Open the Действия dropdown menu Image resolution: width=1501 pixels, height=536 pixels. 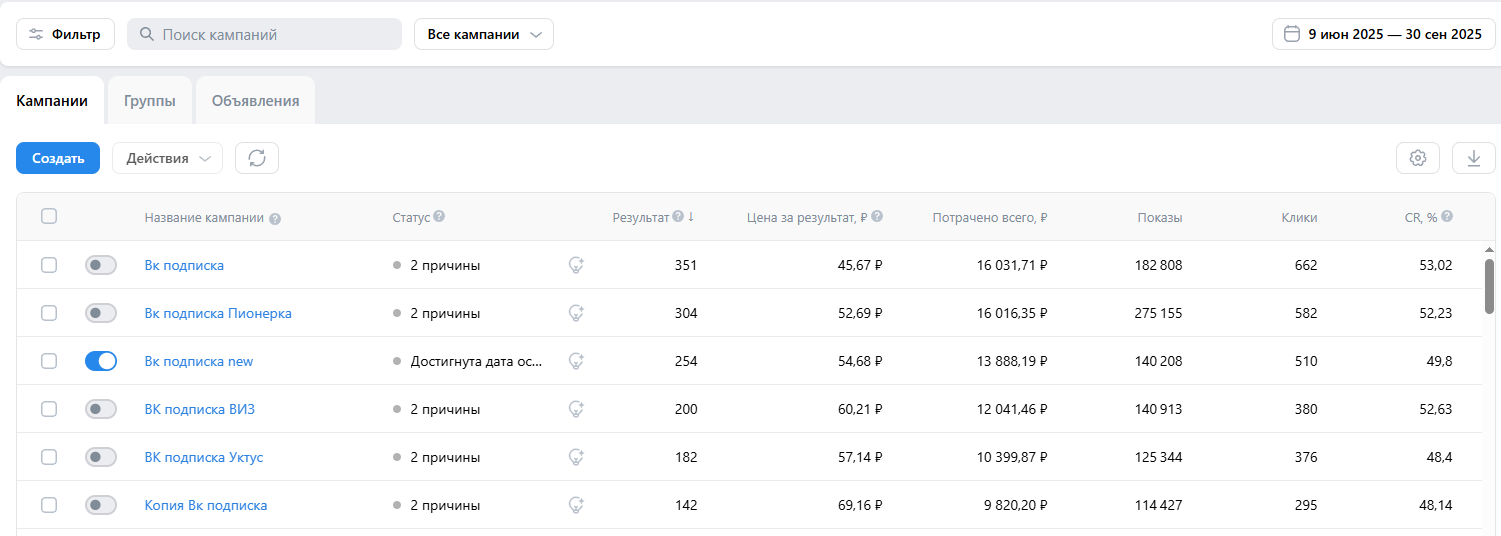tap(167, 158)
